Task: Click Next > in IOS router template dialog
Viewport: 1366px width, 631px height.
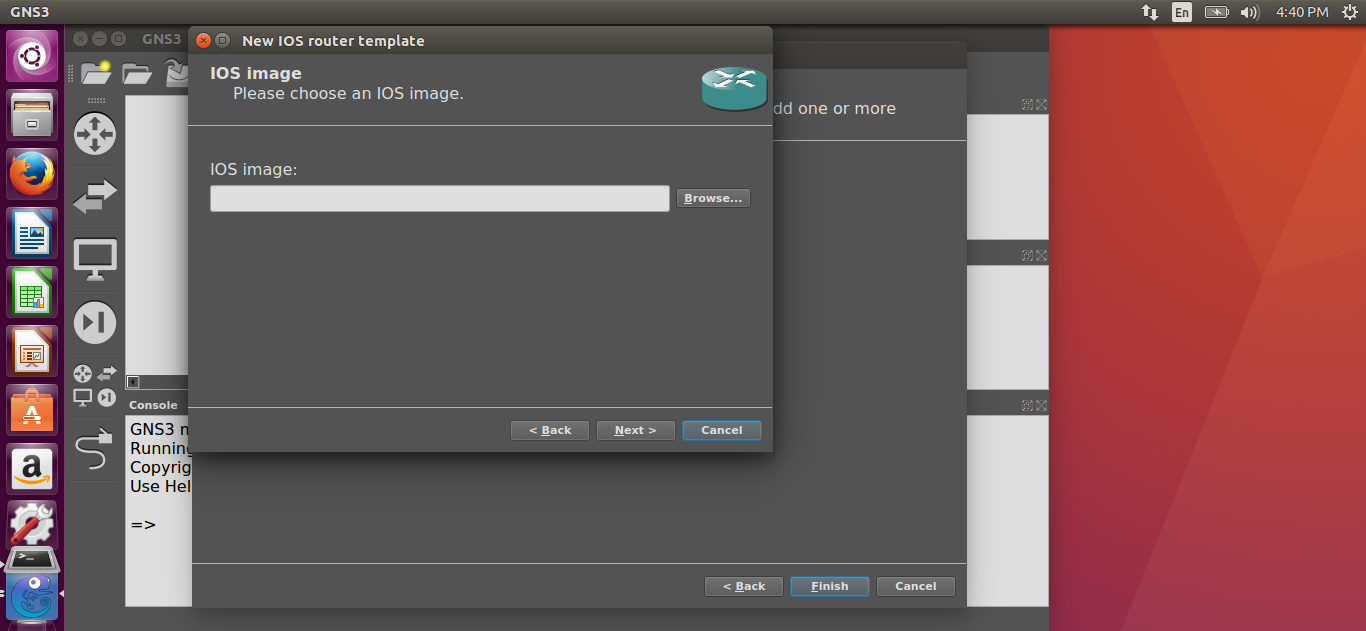Action: (636, 430)
